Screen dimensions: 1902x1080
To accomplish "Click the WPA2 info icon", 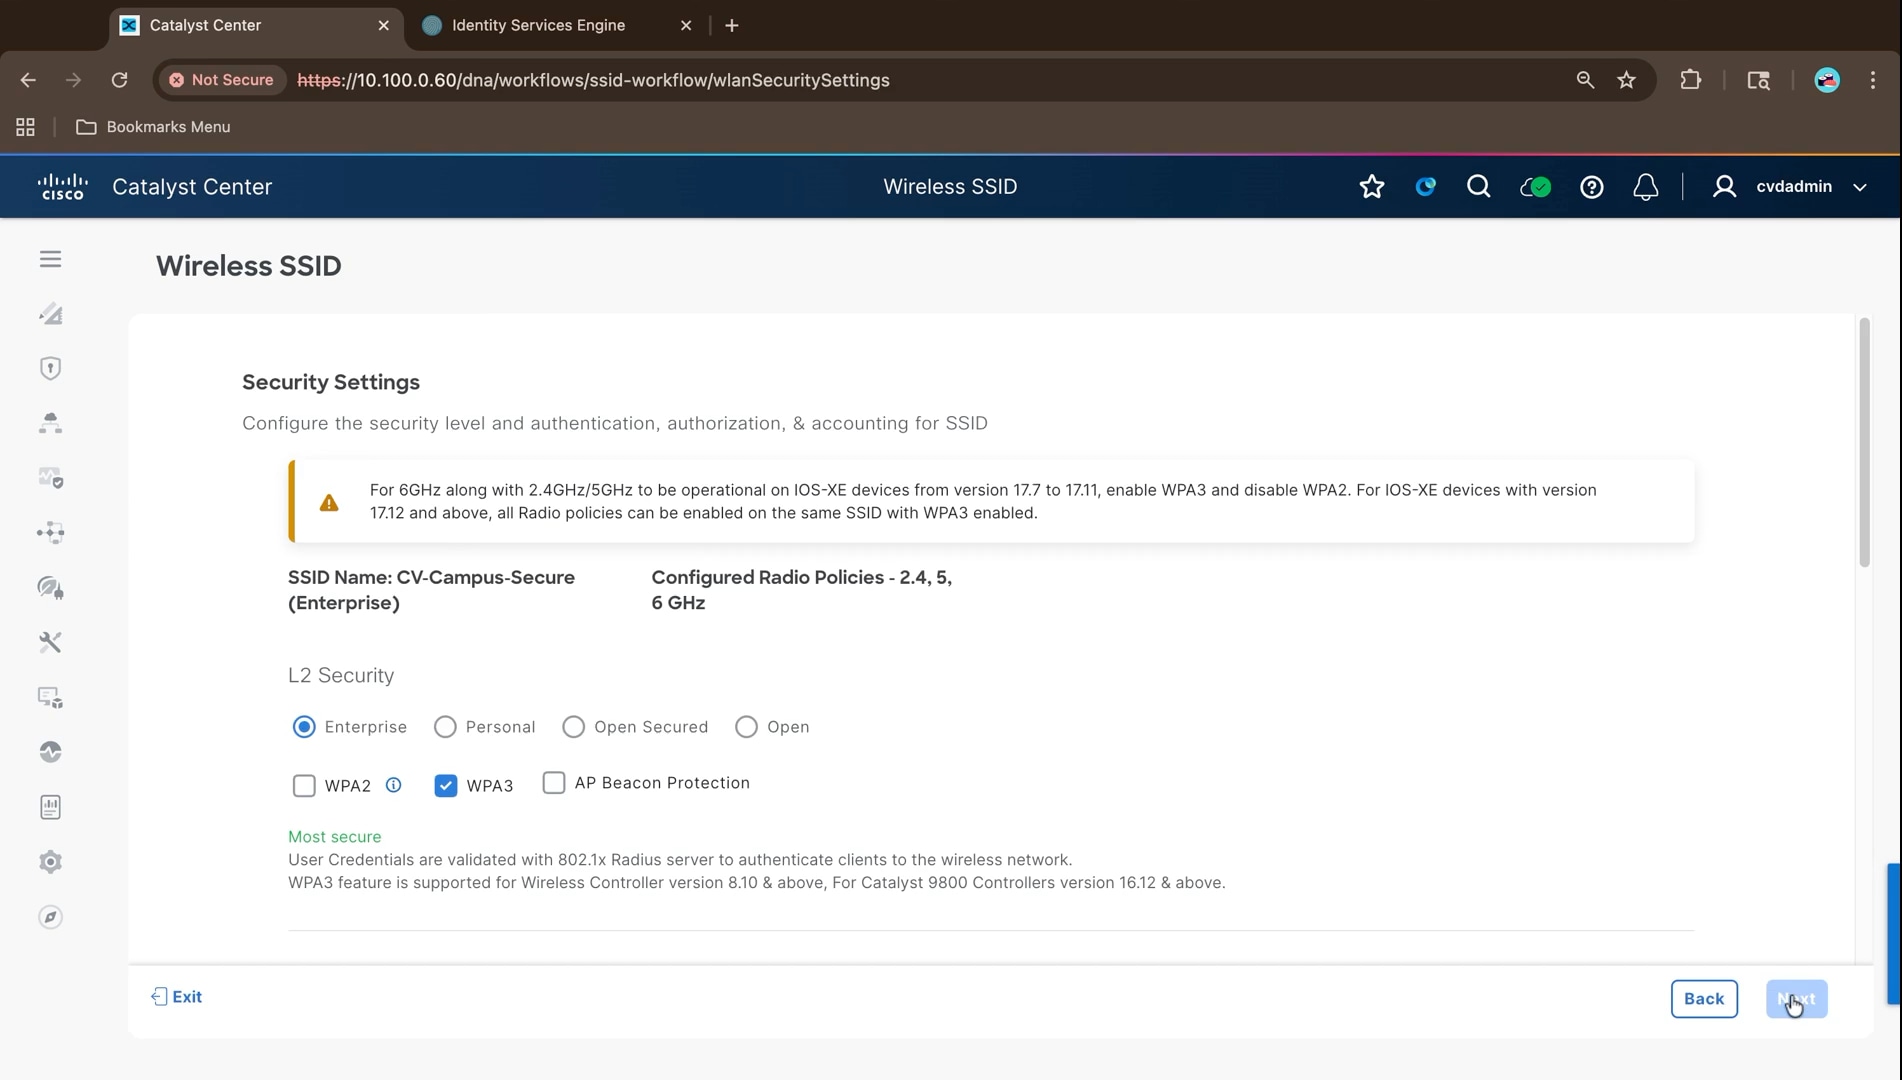I will tap(394, 785).
